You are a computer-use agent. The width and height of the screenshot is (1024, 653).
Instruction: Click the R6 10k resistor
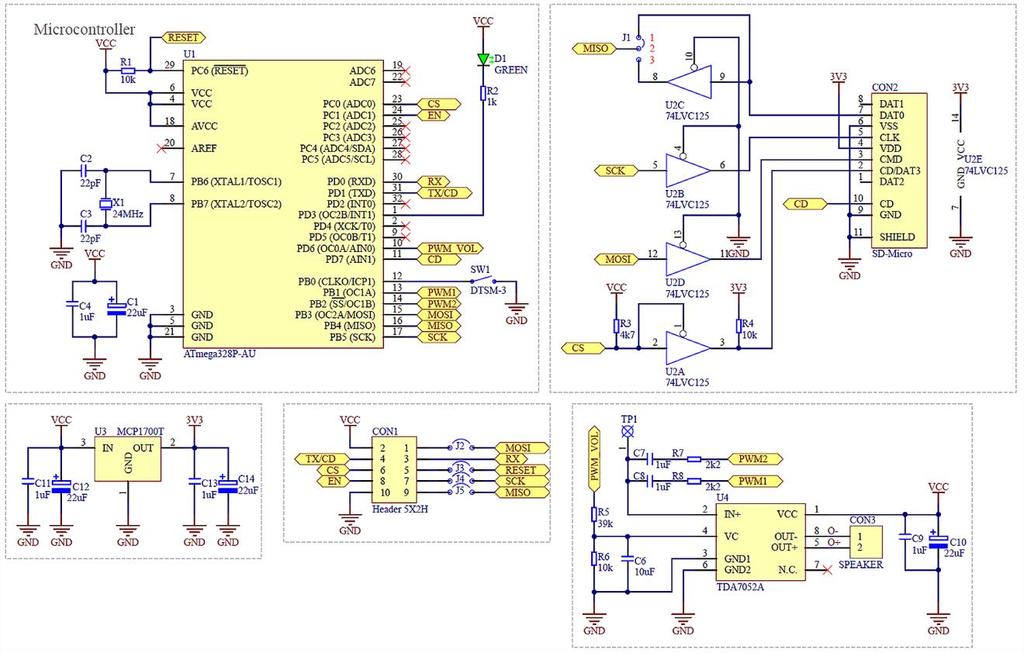tap(594, 559)
